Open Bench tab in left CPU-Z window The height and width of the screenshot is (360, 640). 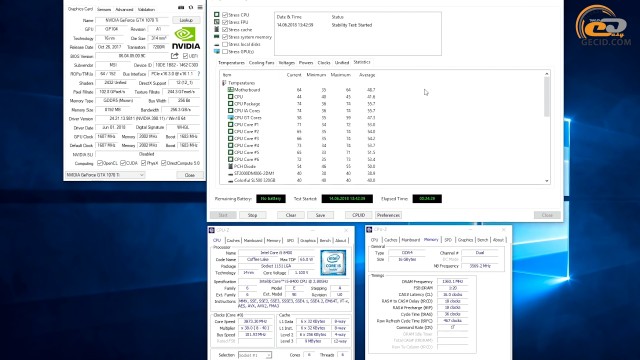(325, 240)
